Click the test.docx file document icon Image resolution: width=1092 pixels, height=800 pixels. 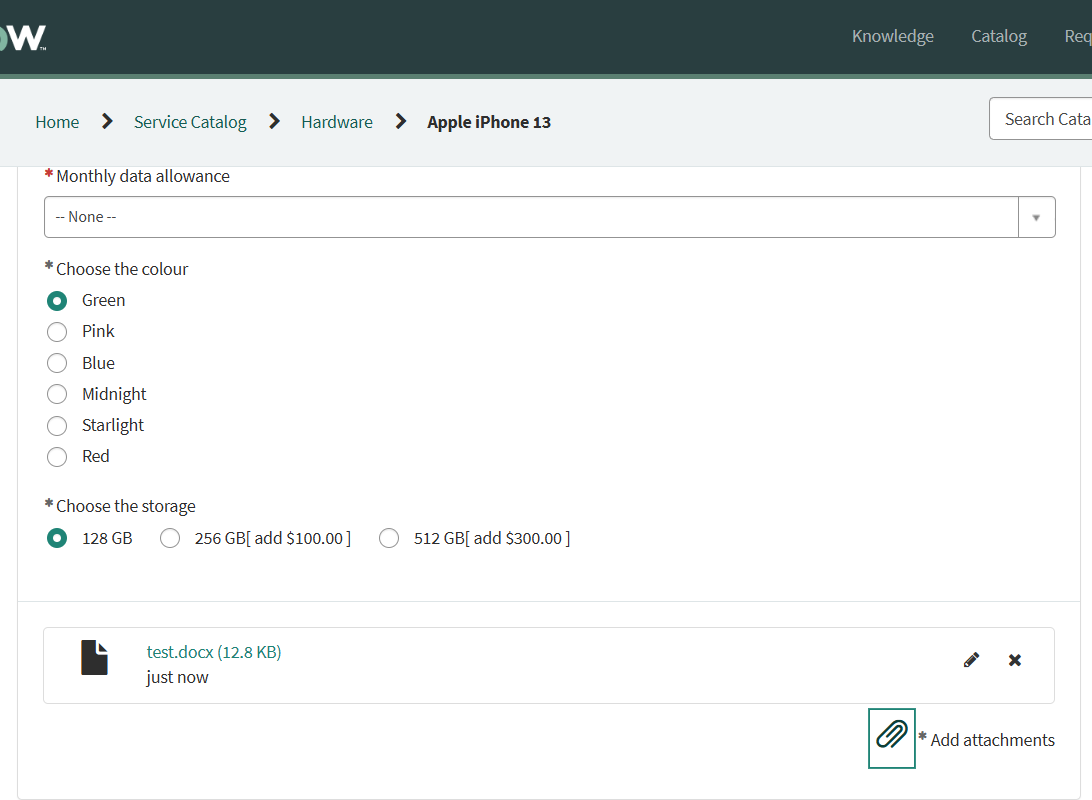coord(95,658)
